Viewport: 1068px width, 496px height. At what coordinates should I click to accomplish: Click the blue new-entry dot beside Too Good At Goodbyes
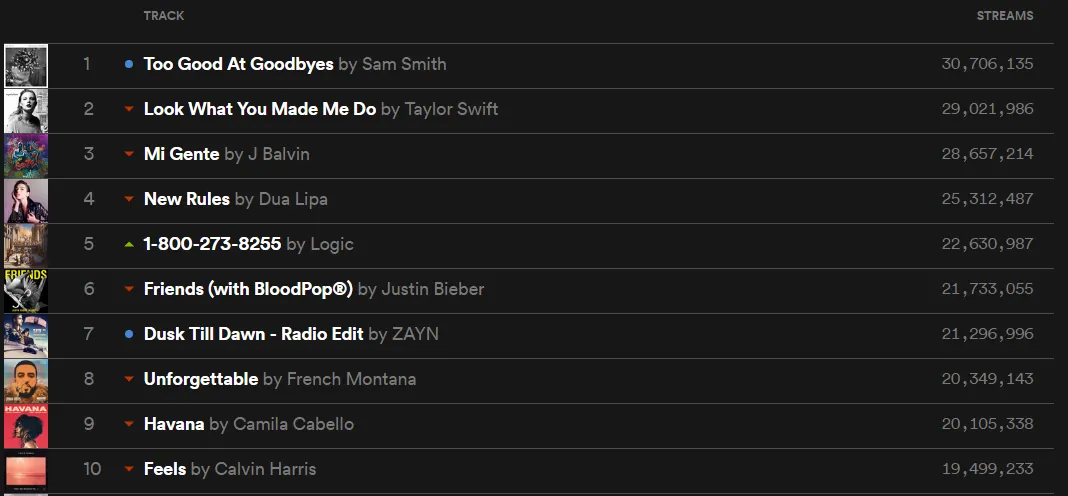(x=129, y=64)
